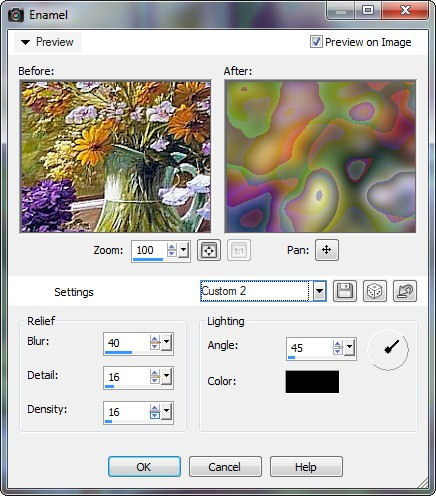The height and width of the screenshot is (496, 436).
Task: Open the black lighting Color swatch
Action: tap(312, 382)
